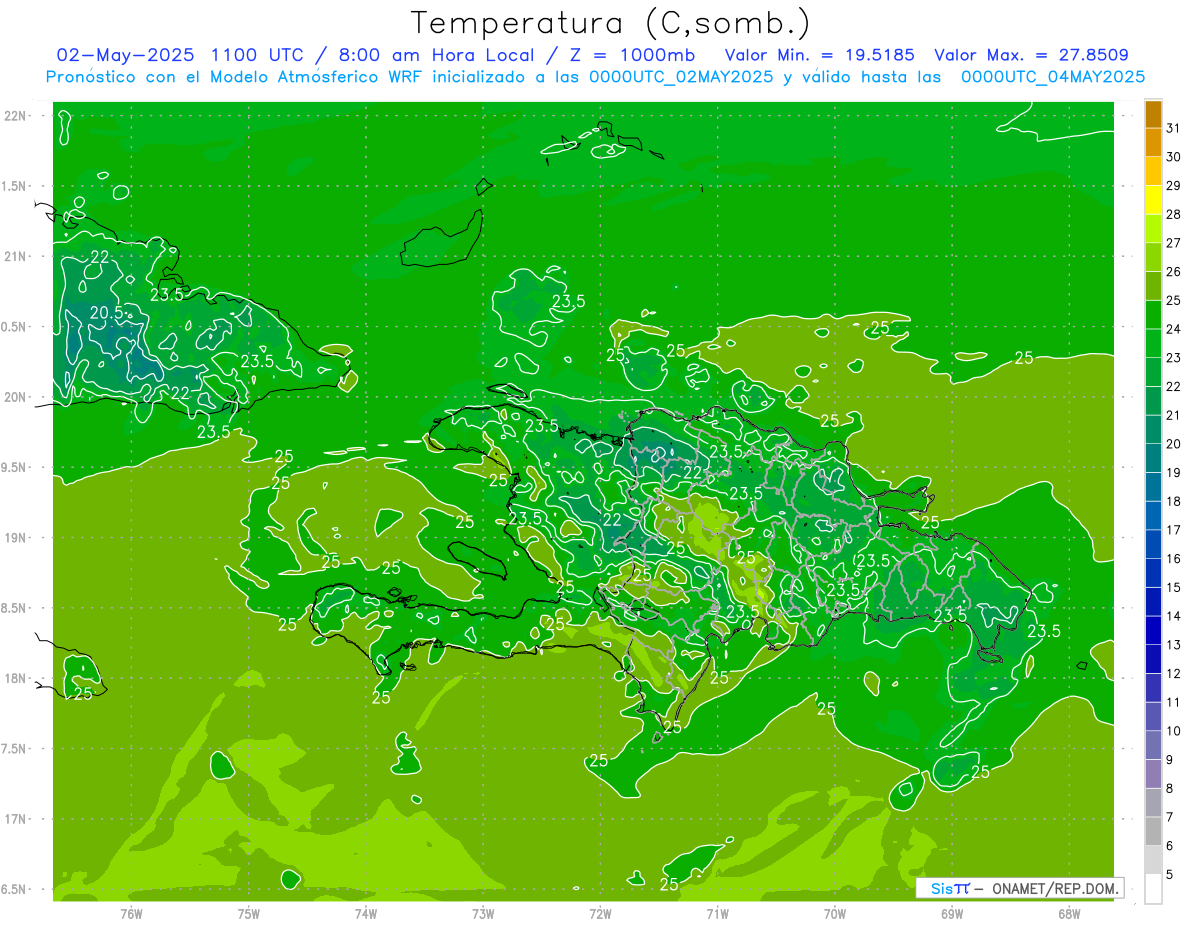
Task: Click the init time "0000UTC_02MAY2025"
Action: click(681, 77)
